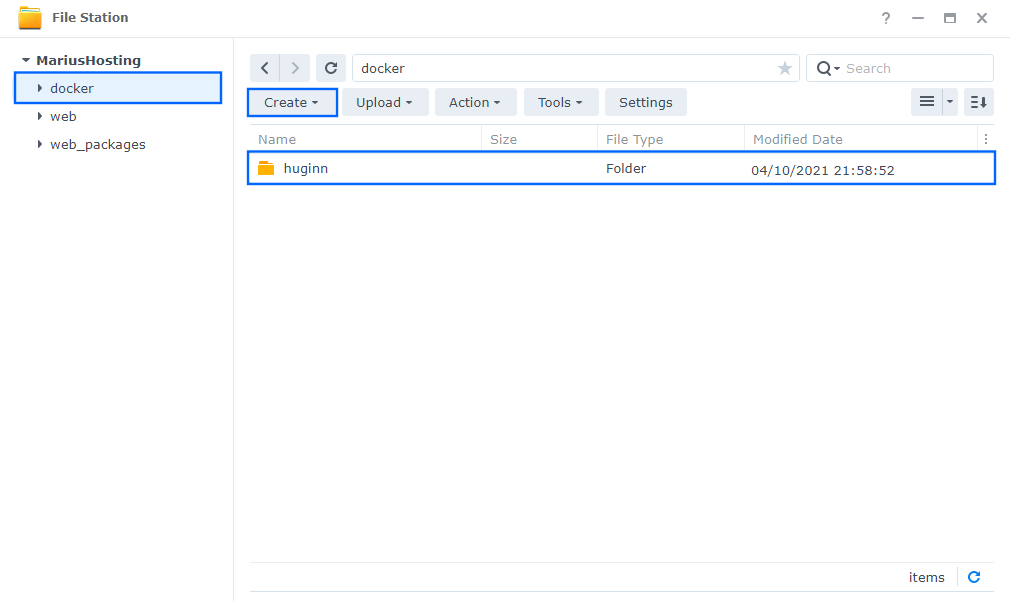
Task: Expand the docker folder tree arrow
Action: pyautogui.click(x=40, y=88)
